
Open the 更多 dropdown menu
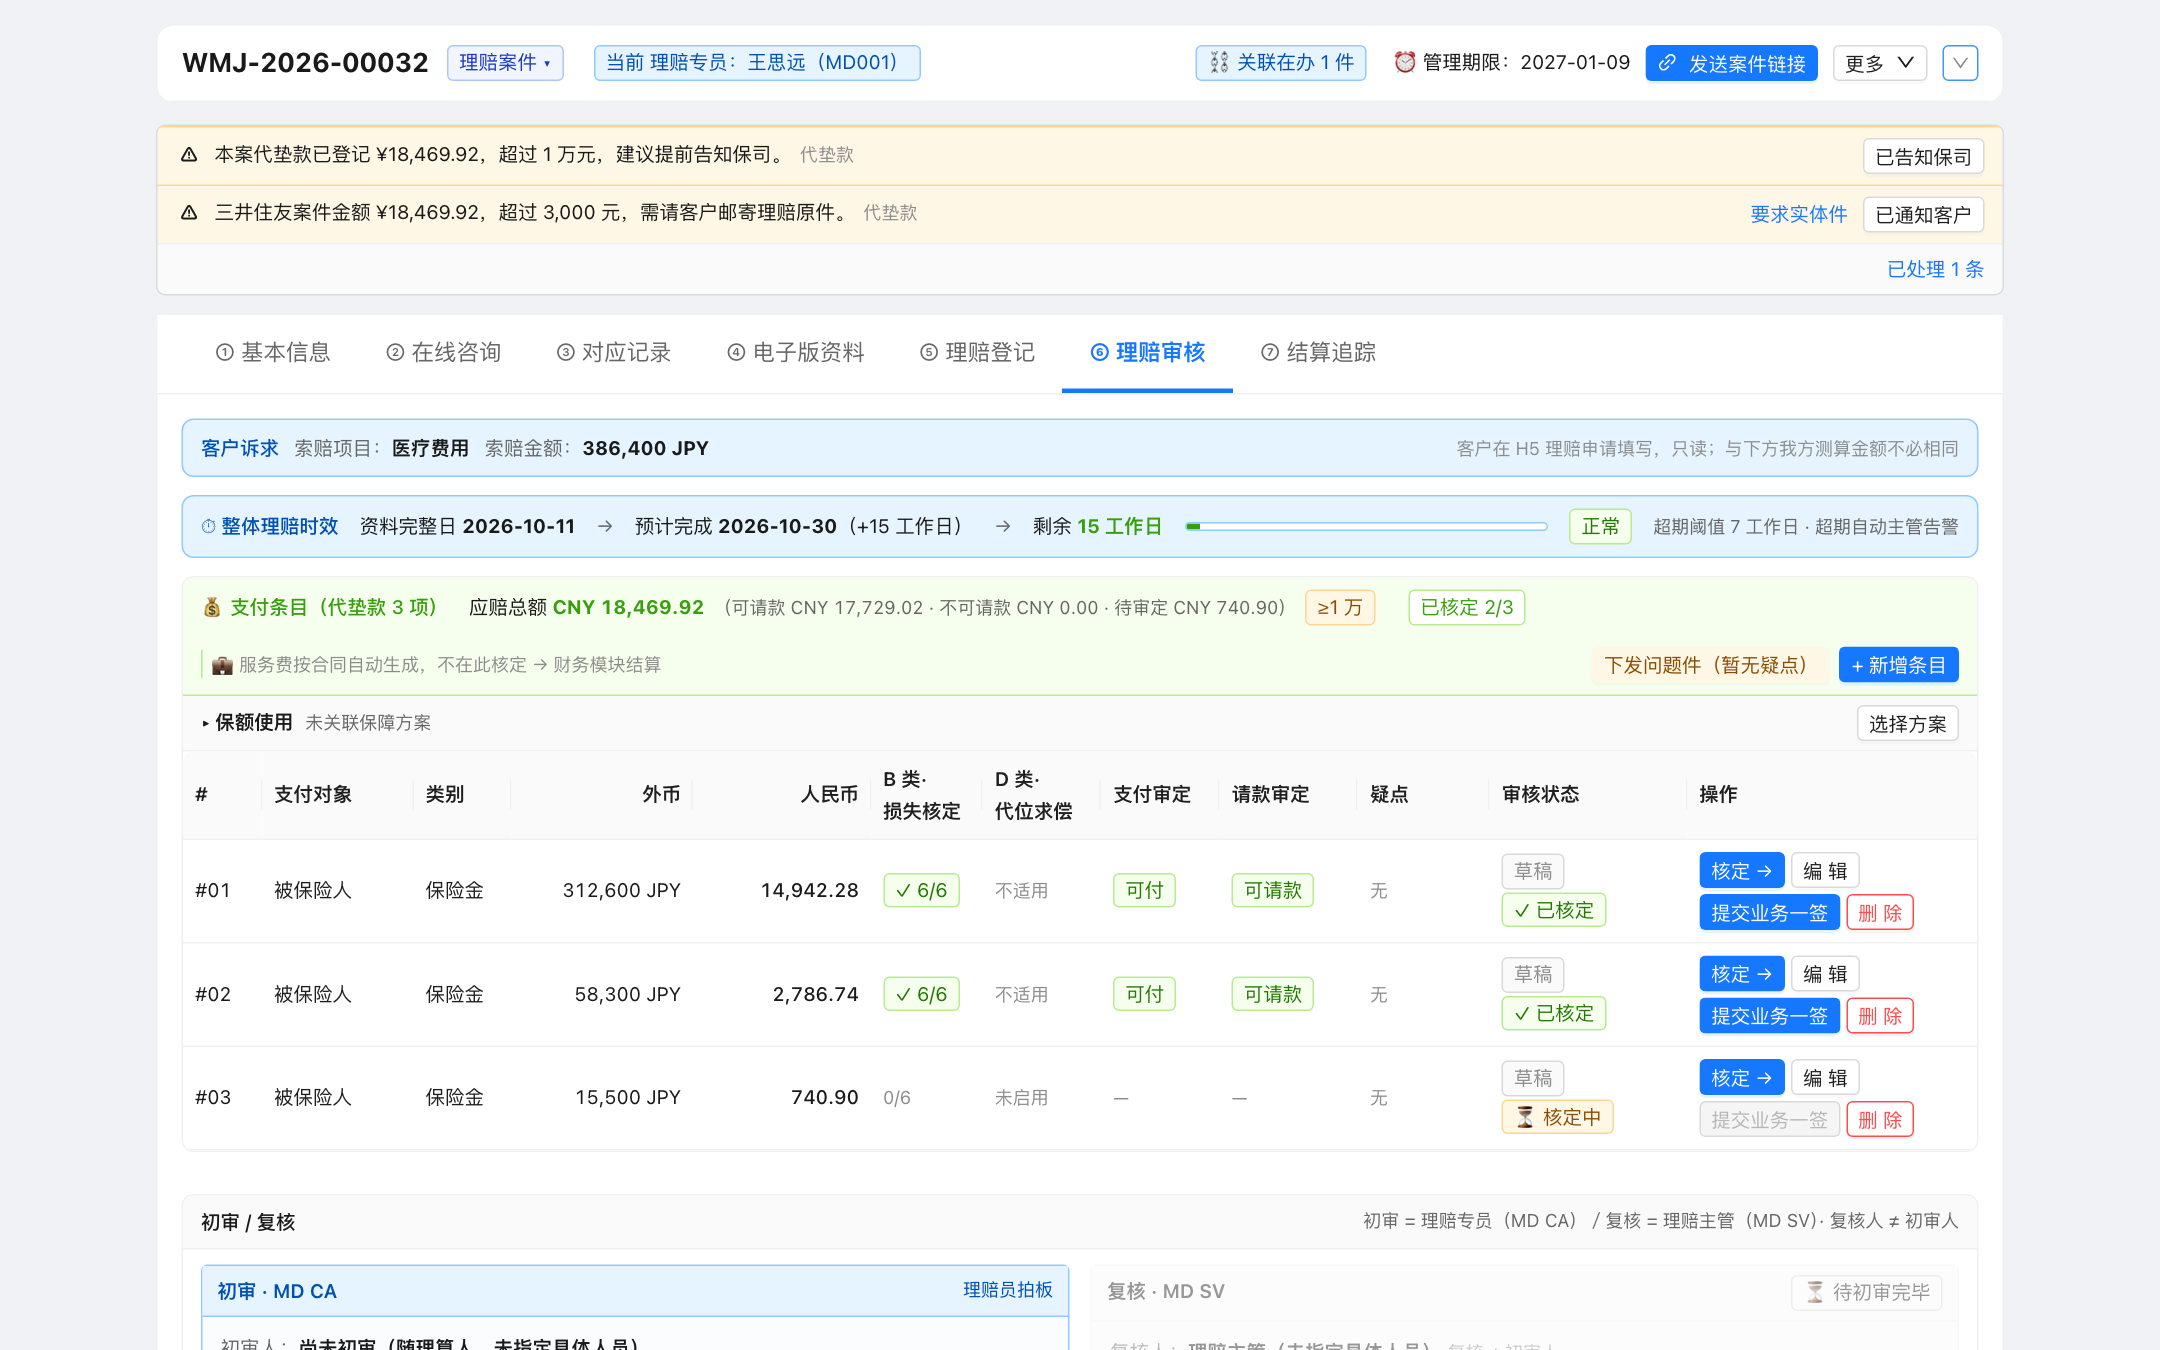1879,63
